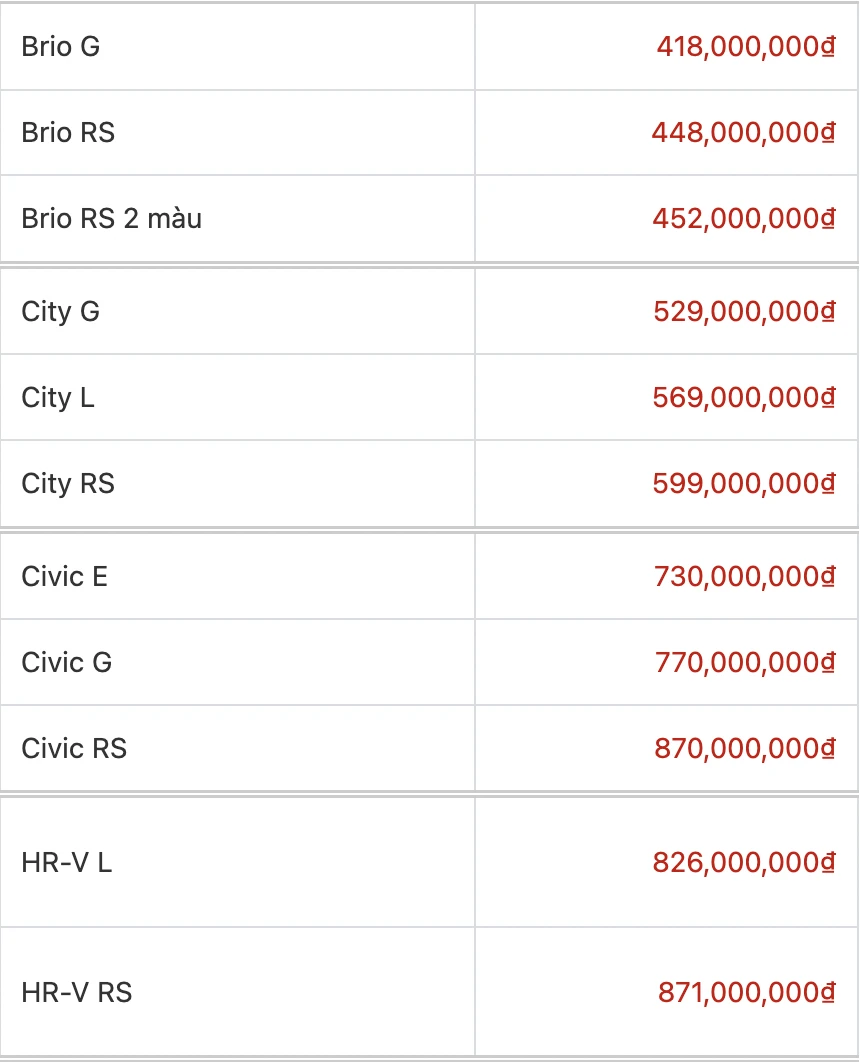860x1062 pixels.
Task: Click the City G model name
Action: 61,312
